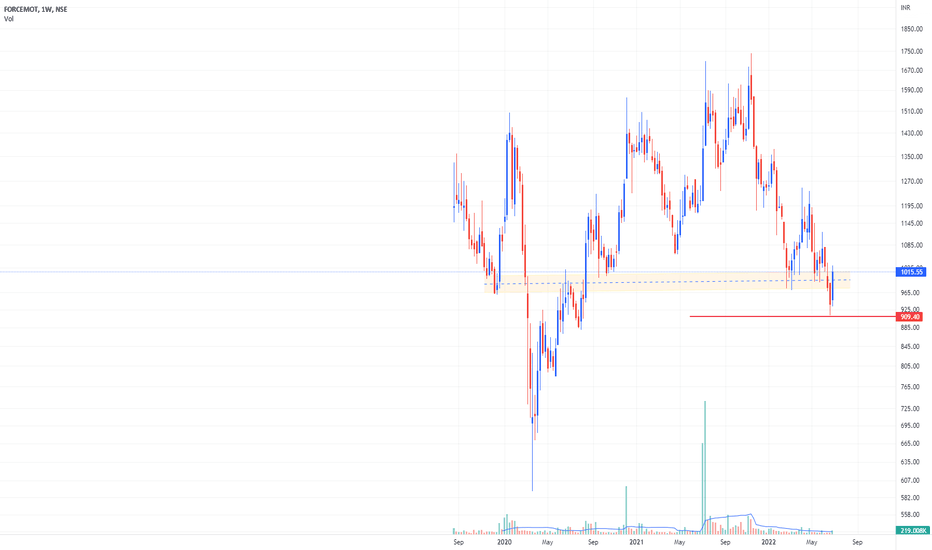932x550 pixels.
Task: Click the FORCEMOT, 1W, NSE symbol title
Action: pos(35,10)
